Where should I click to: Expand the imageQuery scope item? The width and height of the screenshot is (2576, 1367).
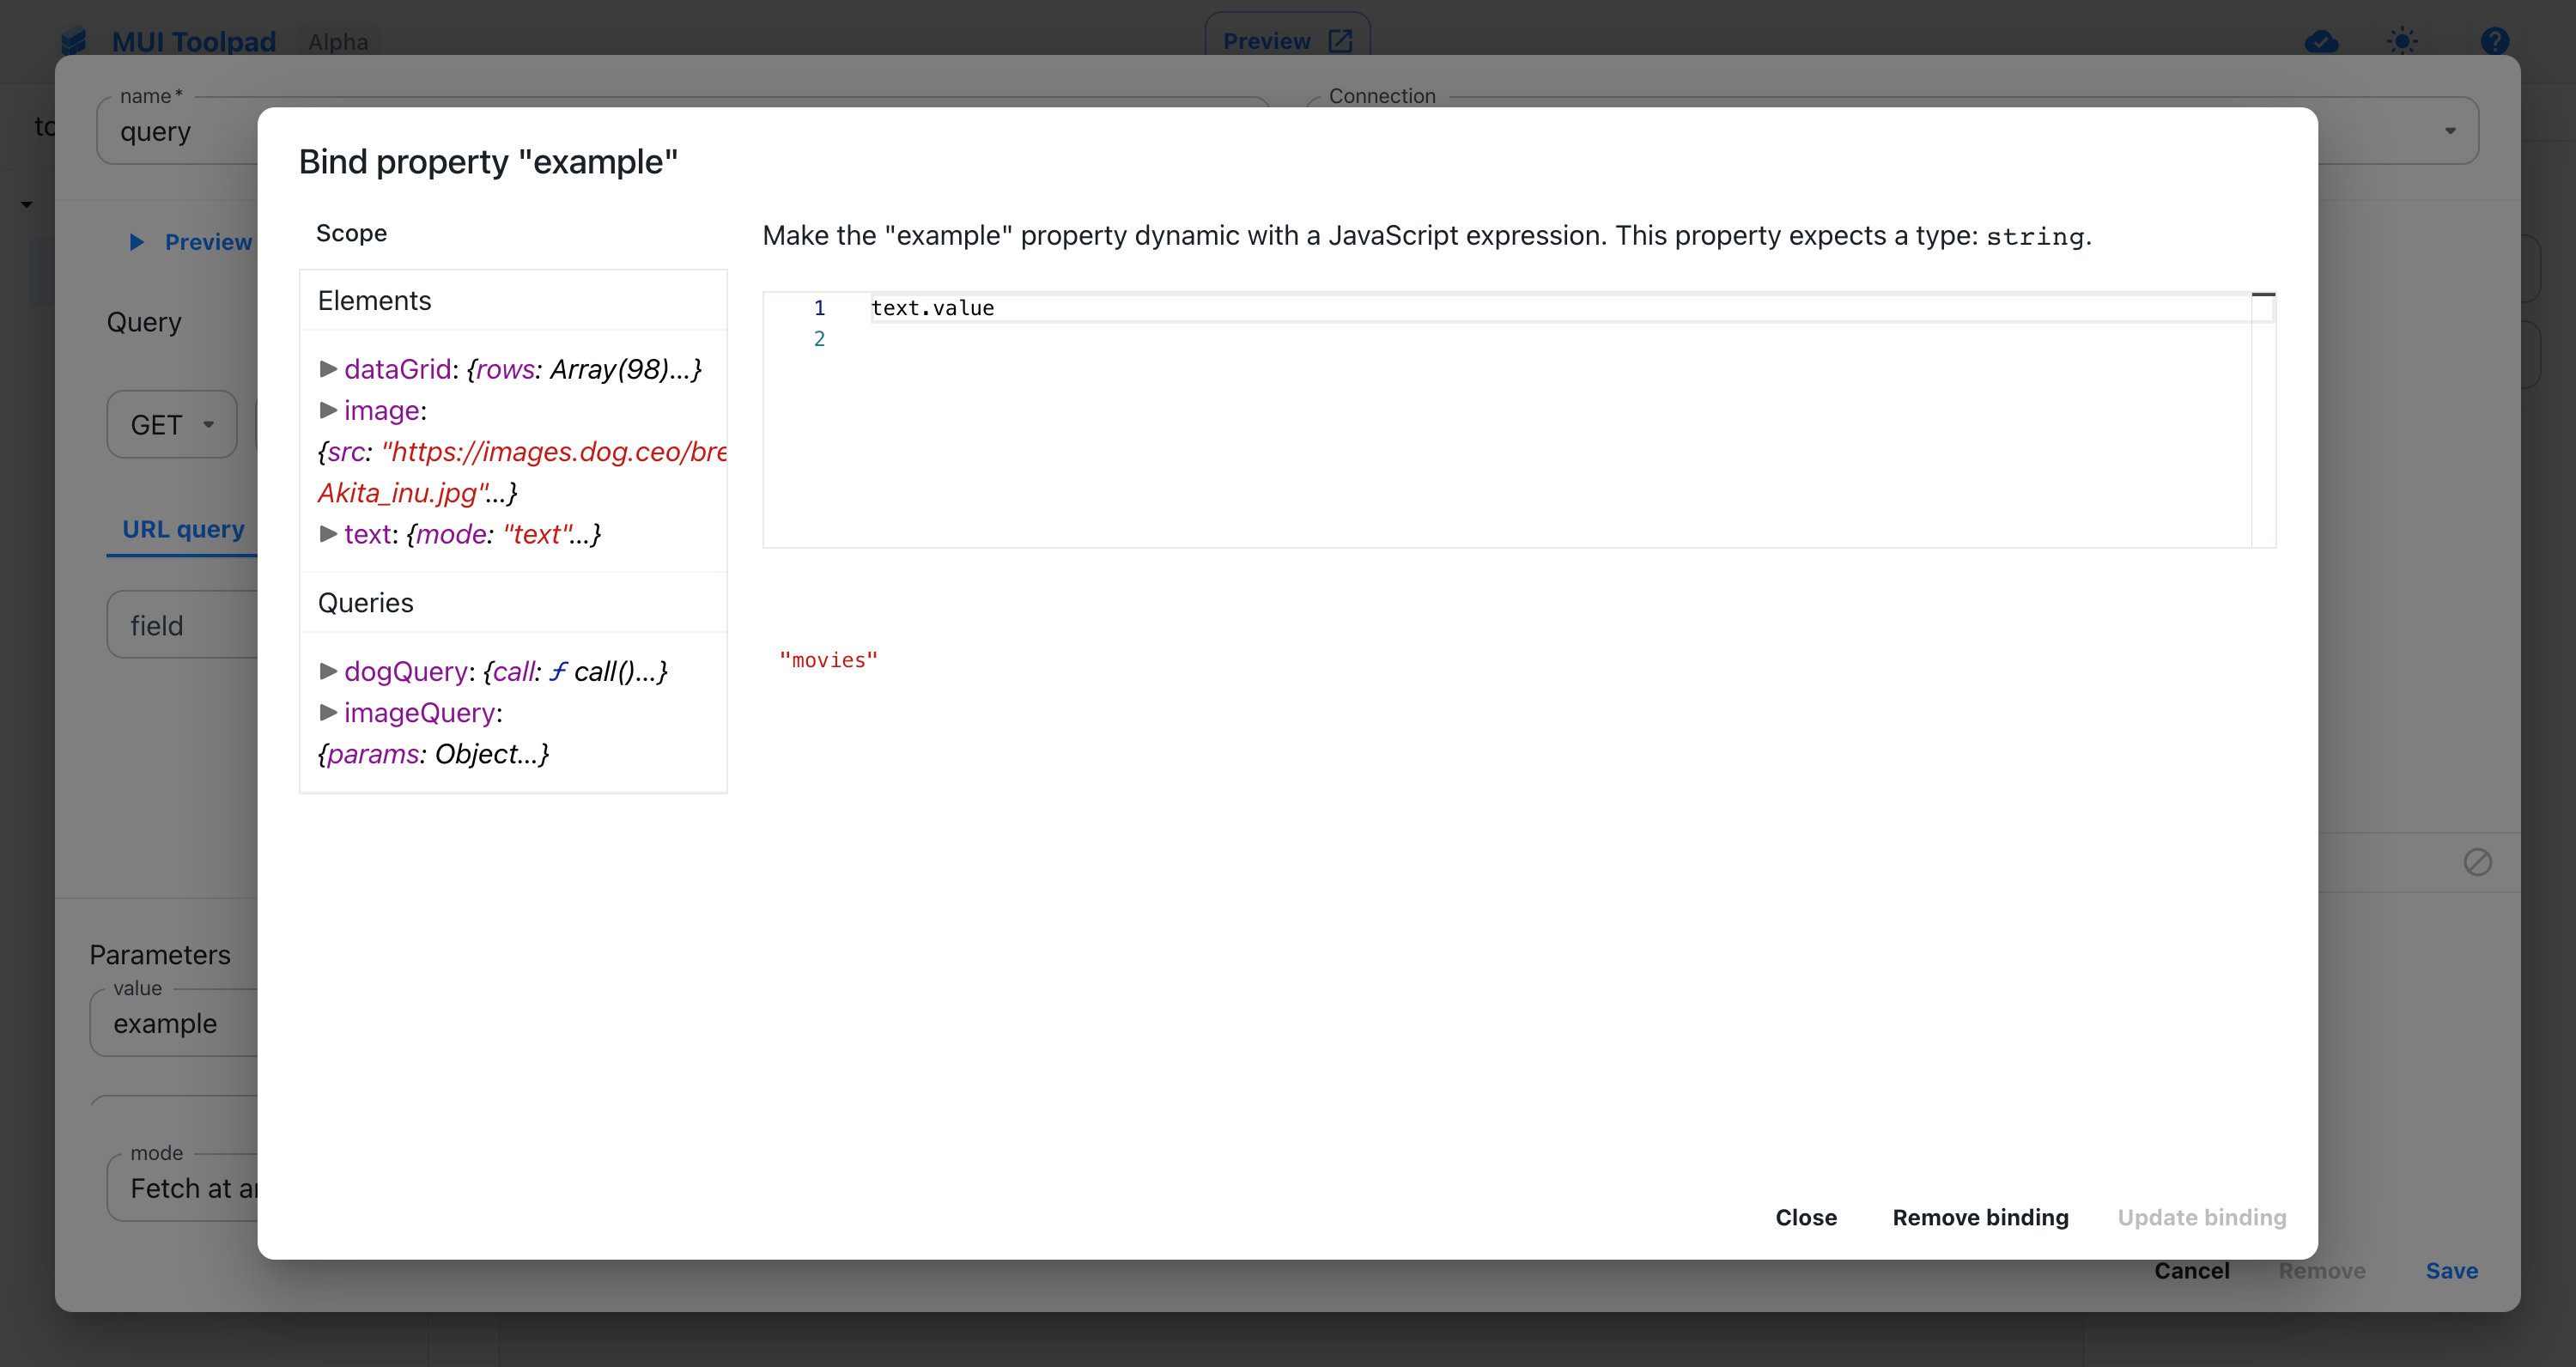327,711
